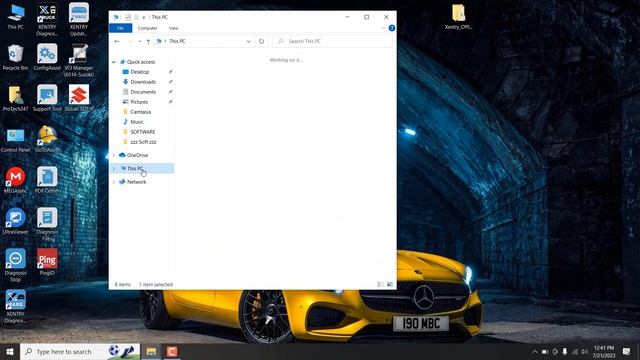640x360 pixels.
Task: Open the volume icon in system tray
Action: pos(584,351)
